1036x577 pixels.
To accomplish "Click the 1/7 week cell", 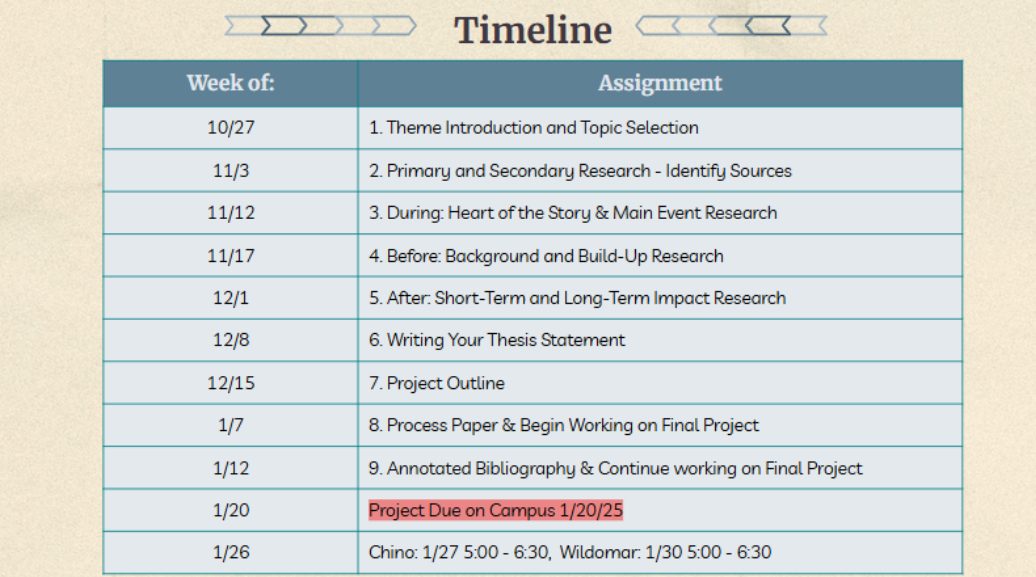I will (x=230, y=425).
